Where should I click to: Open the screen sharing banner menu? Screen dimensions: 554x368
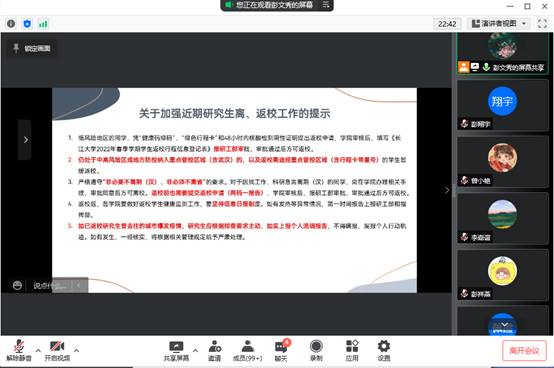[326, 5]
